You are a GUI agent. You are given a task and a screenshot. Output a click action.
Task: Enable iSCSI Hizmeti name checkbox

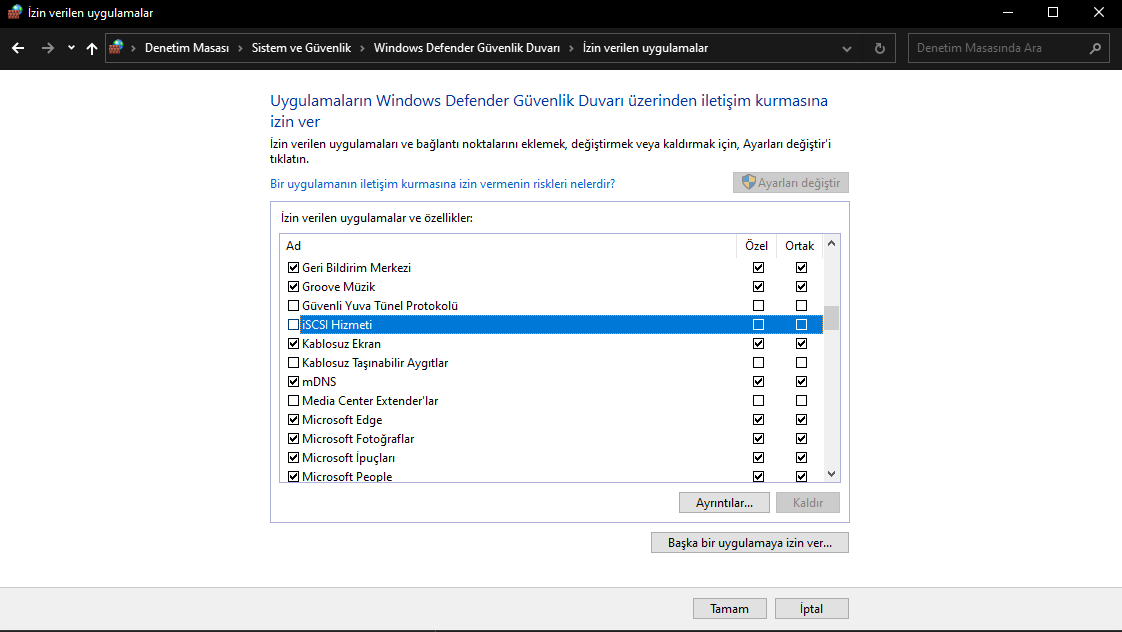(293, 324)
